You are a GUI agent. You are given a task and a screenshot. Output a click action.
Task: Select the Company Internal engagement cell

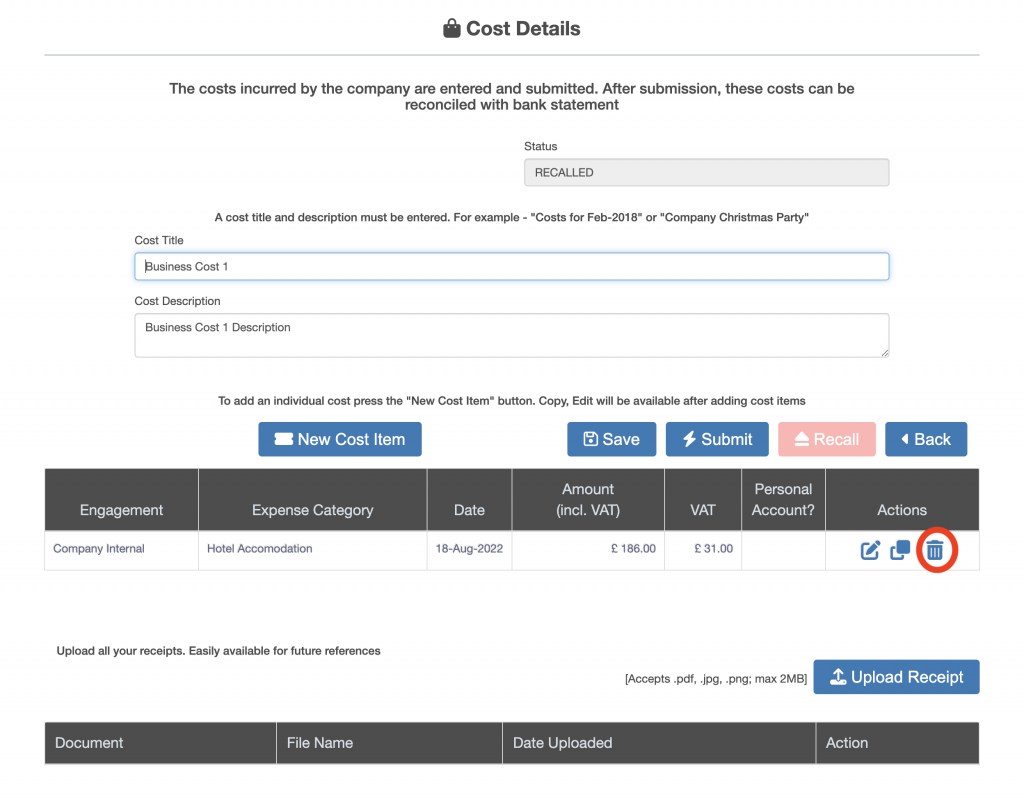[99, 549]
